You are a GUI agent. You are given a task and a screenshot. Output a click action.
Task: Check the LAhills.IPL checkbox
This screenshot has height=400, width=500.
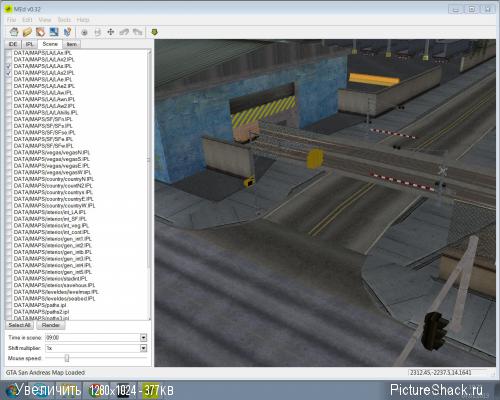tap(9, 113)
